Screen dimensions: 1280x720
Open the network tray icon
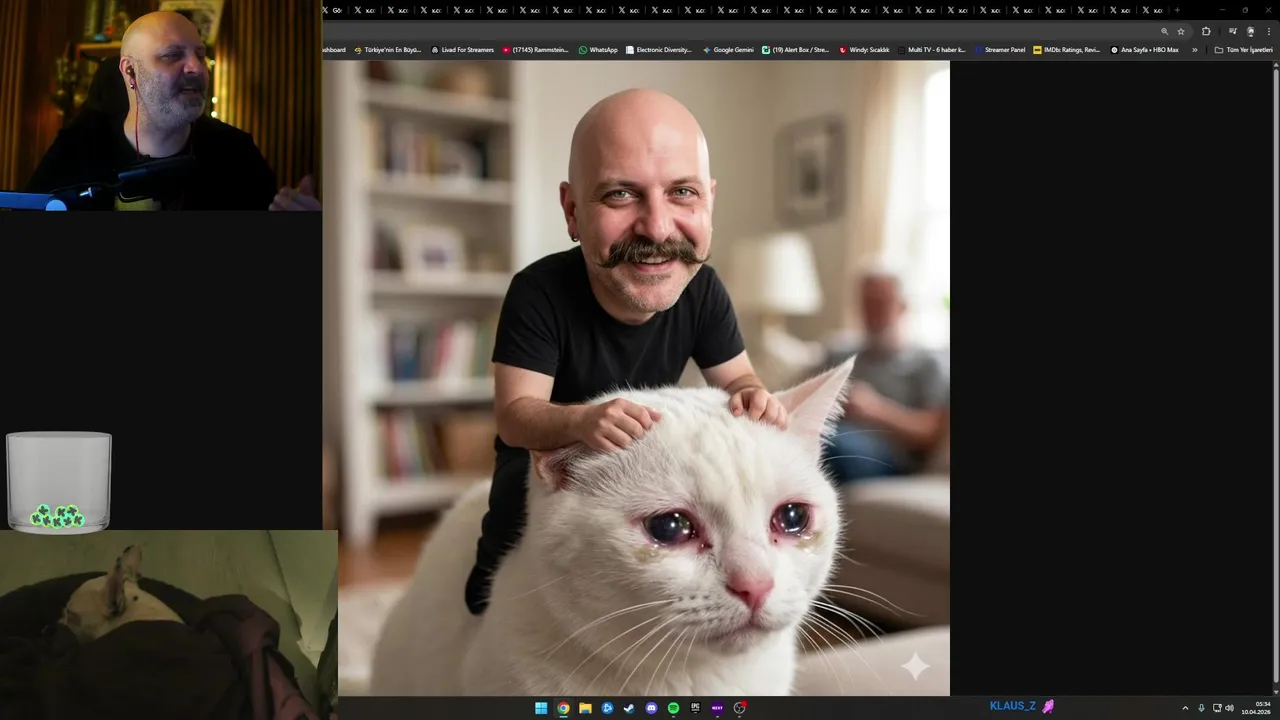[1216, 708]
